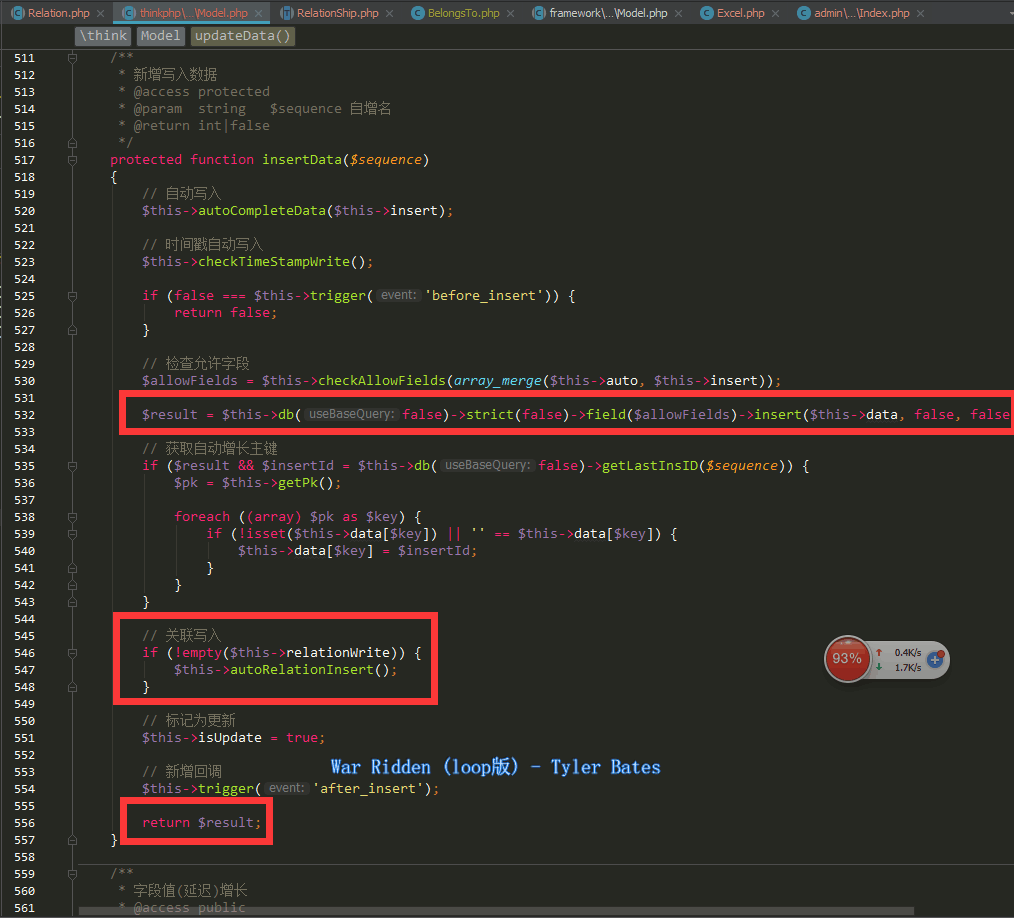
Task: Collapse the doc comment above insertData
Action: pos(70,58)
